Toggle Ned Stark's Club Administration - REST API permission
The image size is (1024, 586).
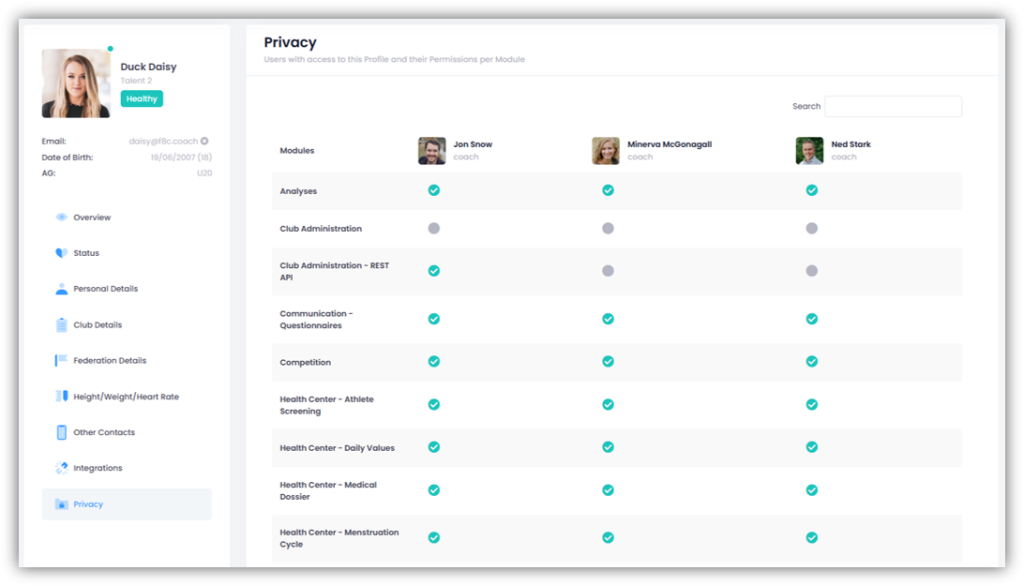point(812,271)
